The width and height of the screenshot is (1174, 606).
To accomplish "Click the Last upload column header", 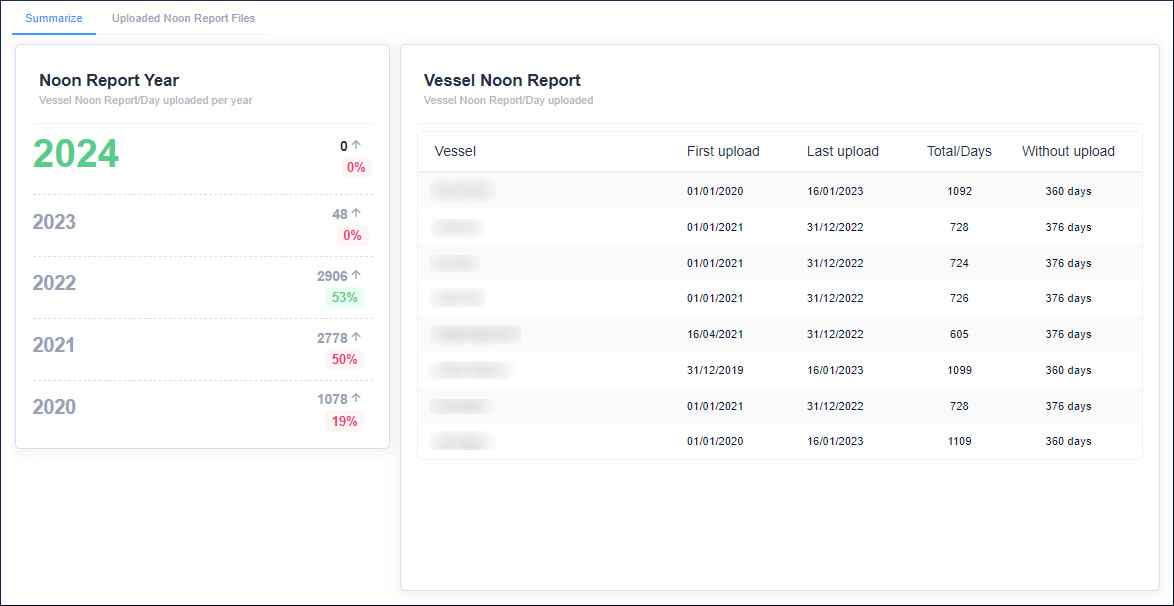I will 843,151.
